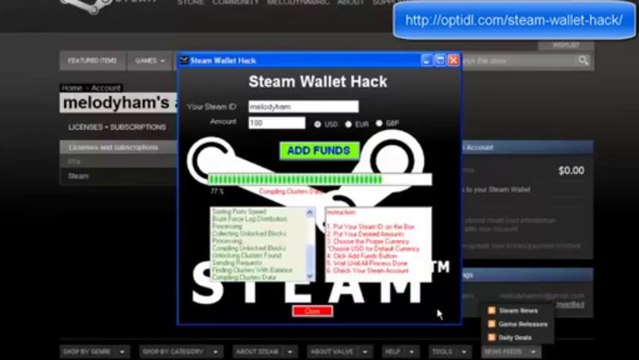The width and height of the screenshot is (639, 360).
Task: Click the Account breadcrumb link
Action: click(x=106, y=88)
